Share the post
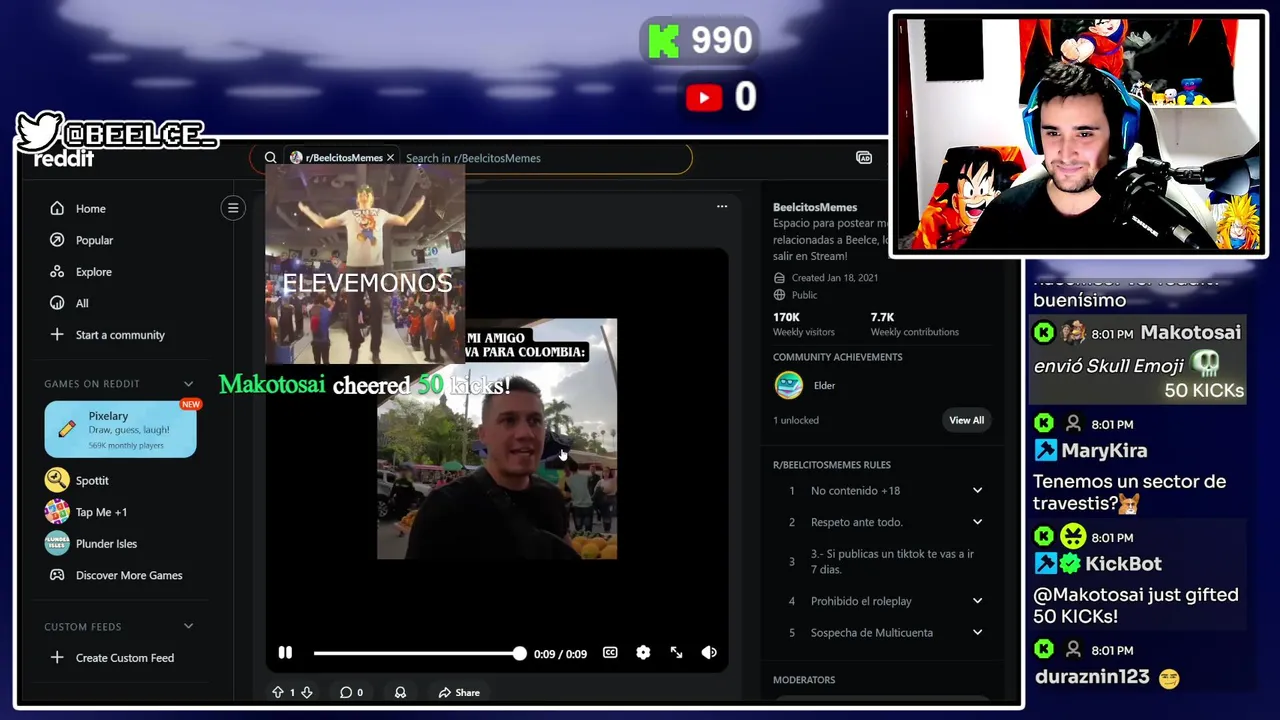This screenshot has height=720, width=1280. 459,692
